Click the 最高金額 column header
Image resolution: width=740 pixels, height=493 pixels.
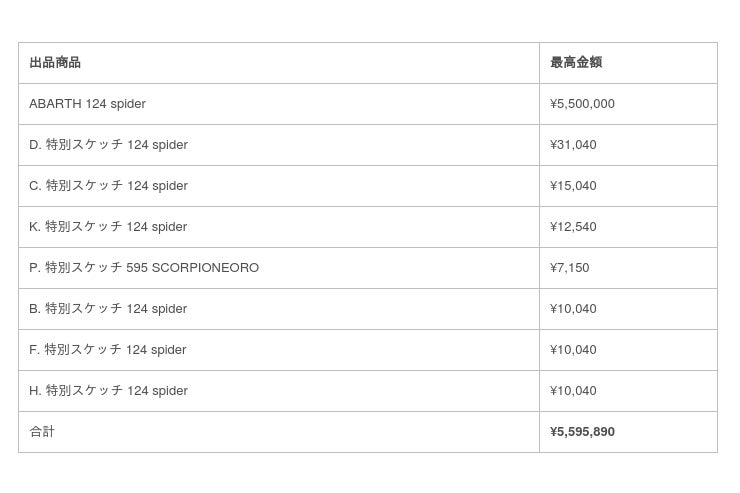pyautogui.click(x=576, y=63)
